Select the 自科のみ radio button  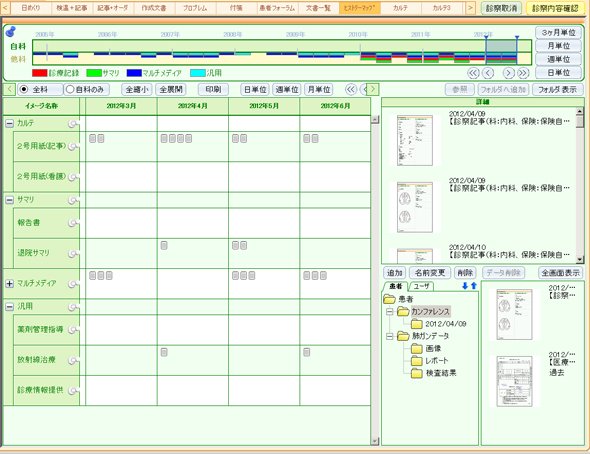point(70,90)
